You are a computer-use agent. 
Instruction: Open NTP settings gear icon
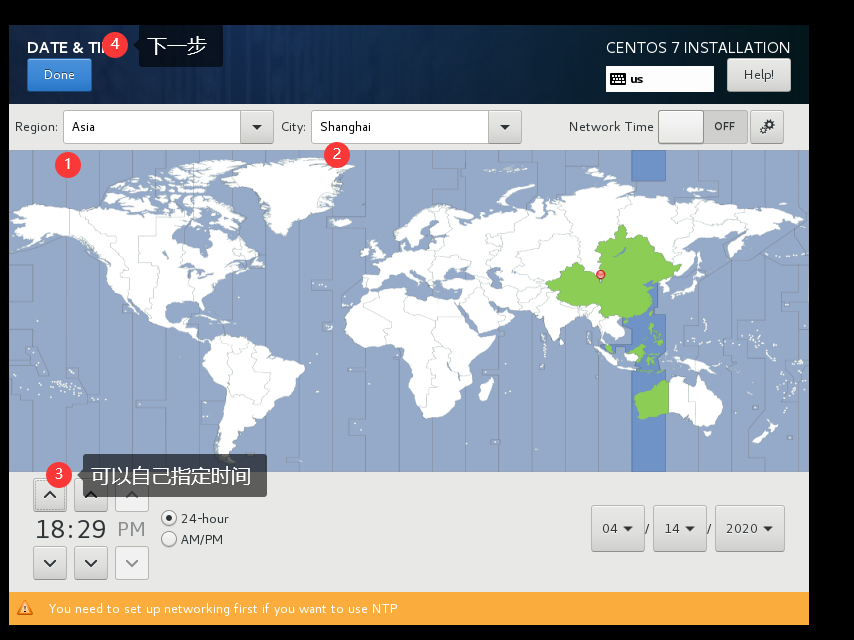[767, 127]
